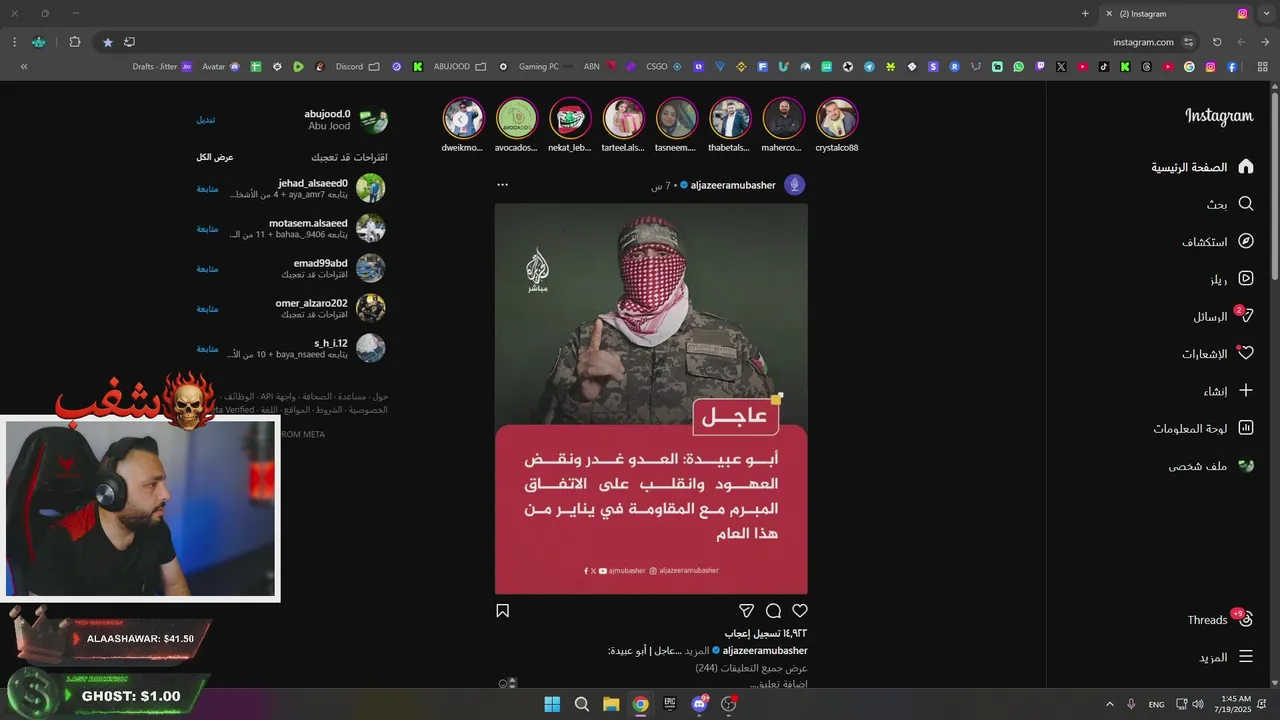Open the Discord bookmarks folder
Image resolution: width=1280 pixels, height=720 pixels.
click(x=358, y=67)
